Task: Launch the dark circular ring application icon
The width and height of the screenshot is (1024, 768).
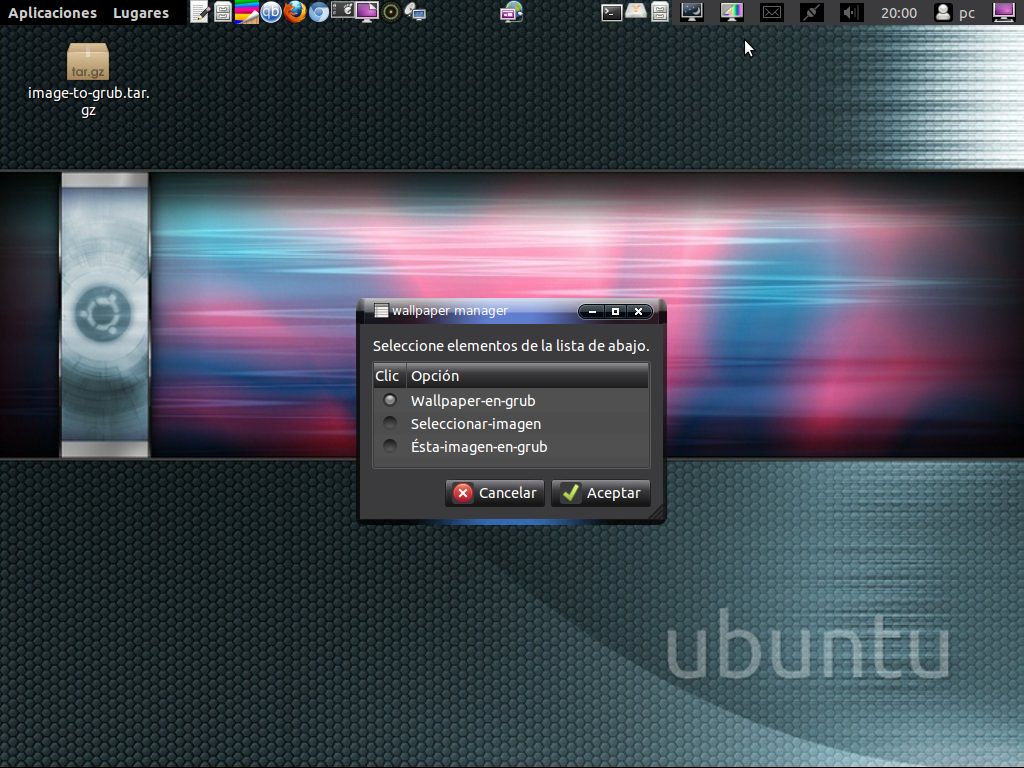Action: point(391,12)
